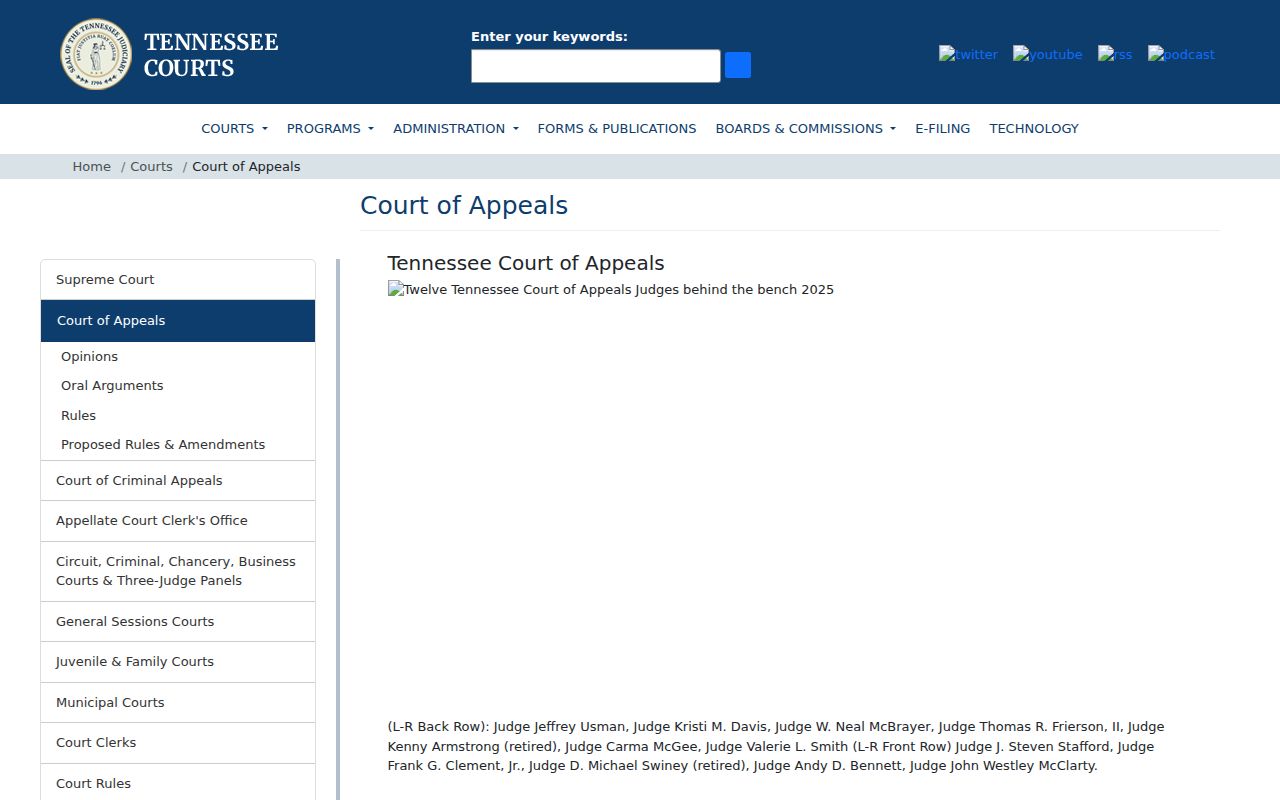Expand the Programs dropdown menu

click(x=330, y=128)
